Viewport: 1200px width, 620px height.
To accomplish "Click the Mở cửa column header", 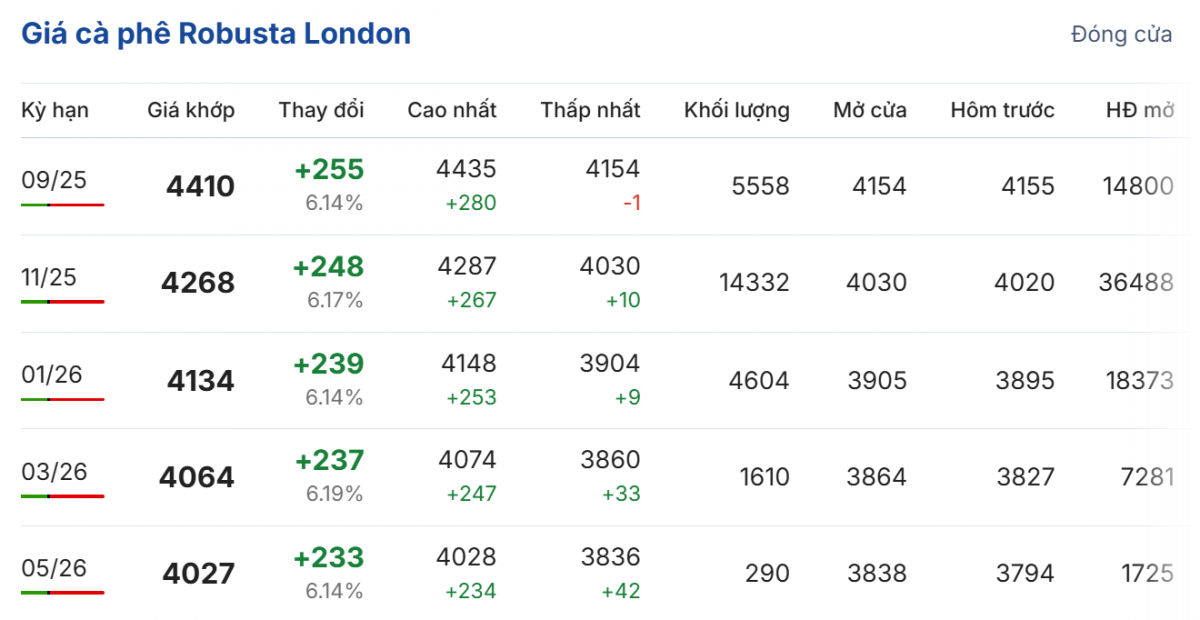I will click(870, 110).
